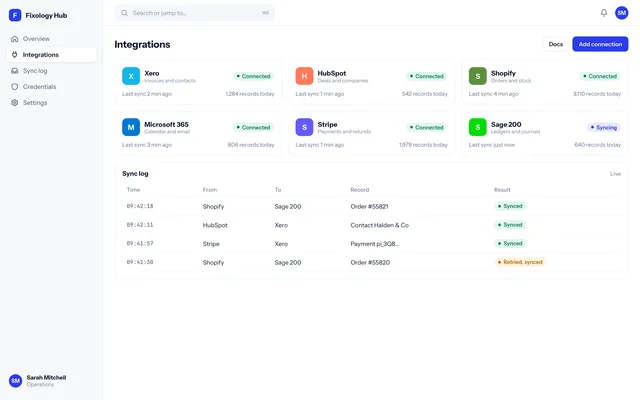Open the Xero card title

point(152,73)
